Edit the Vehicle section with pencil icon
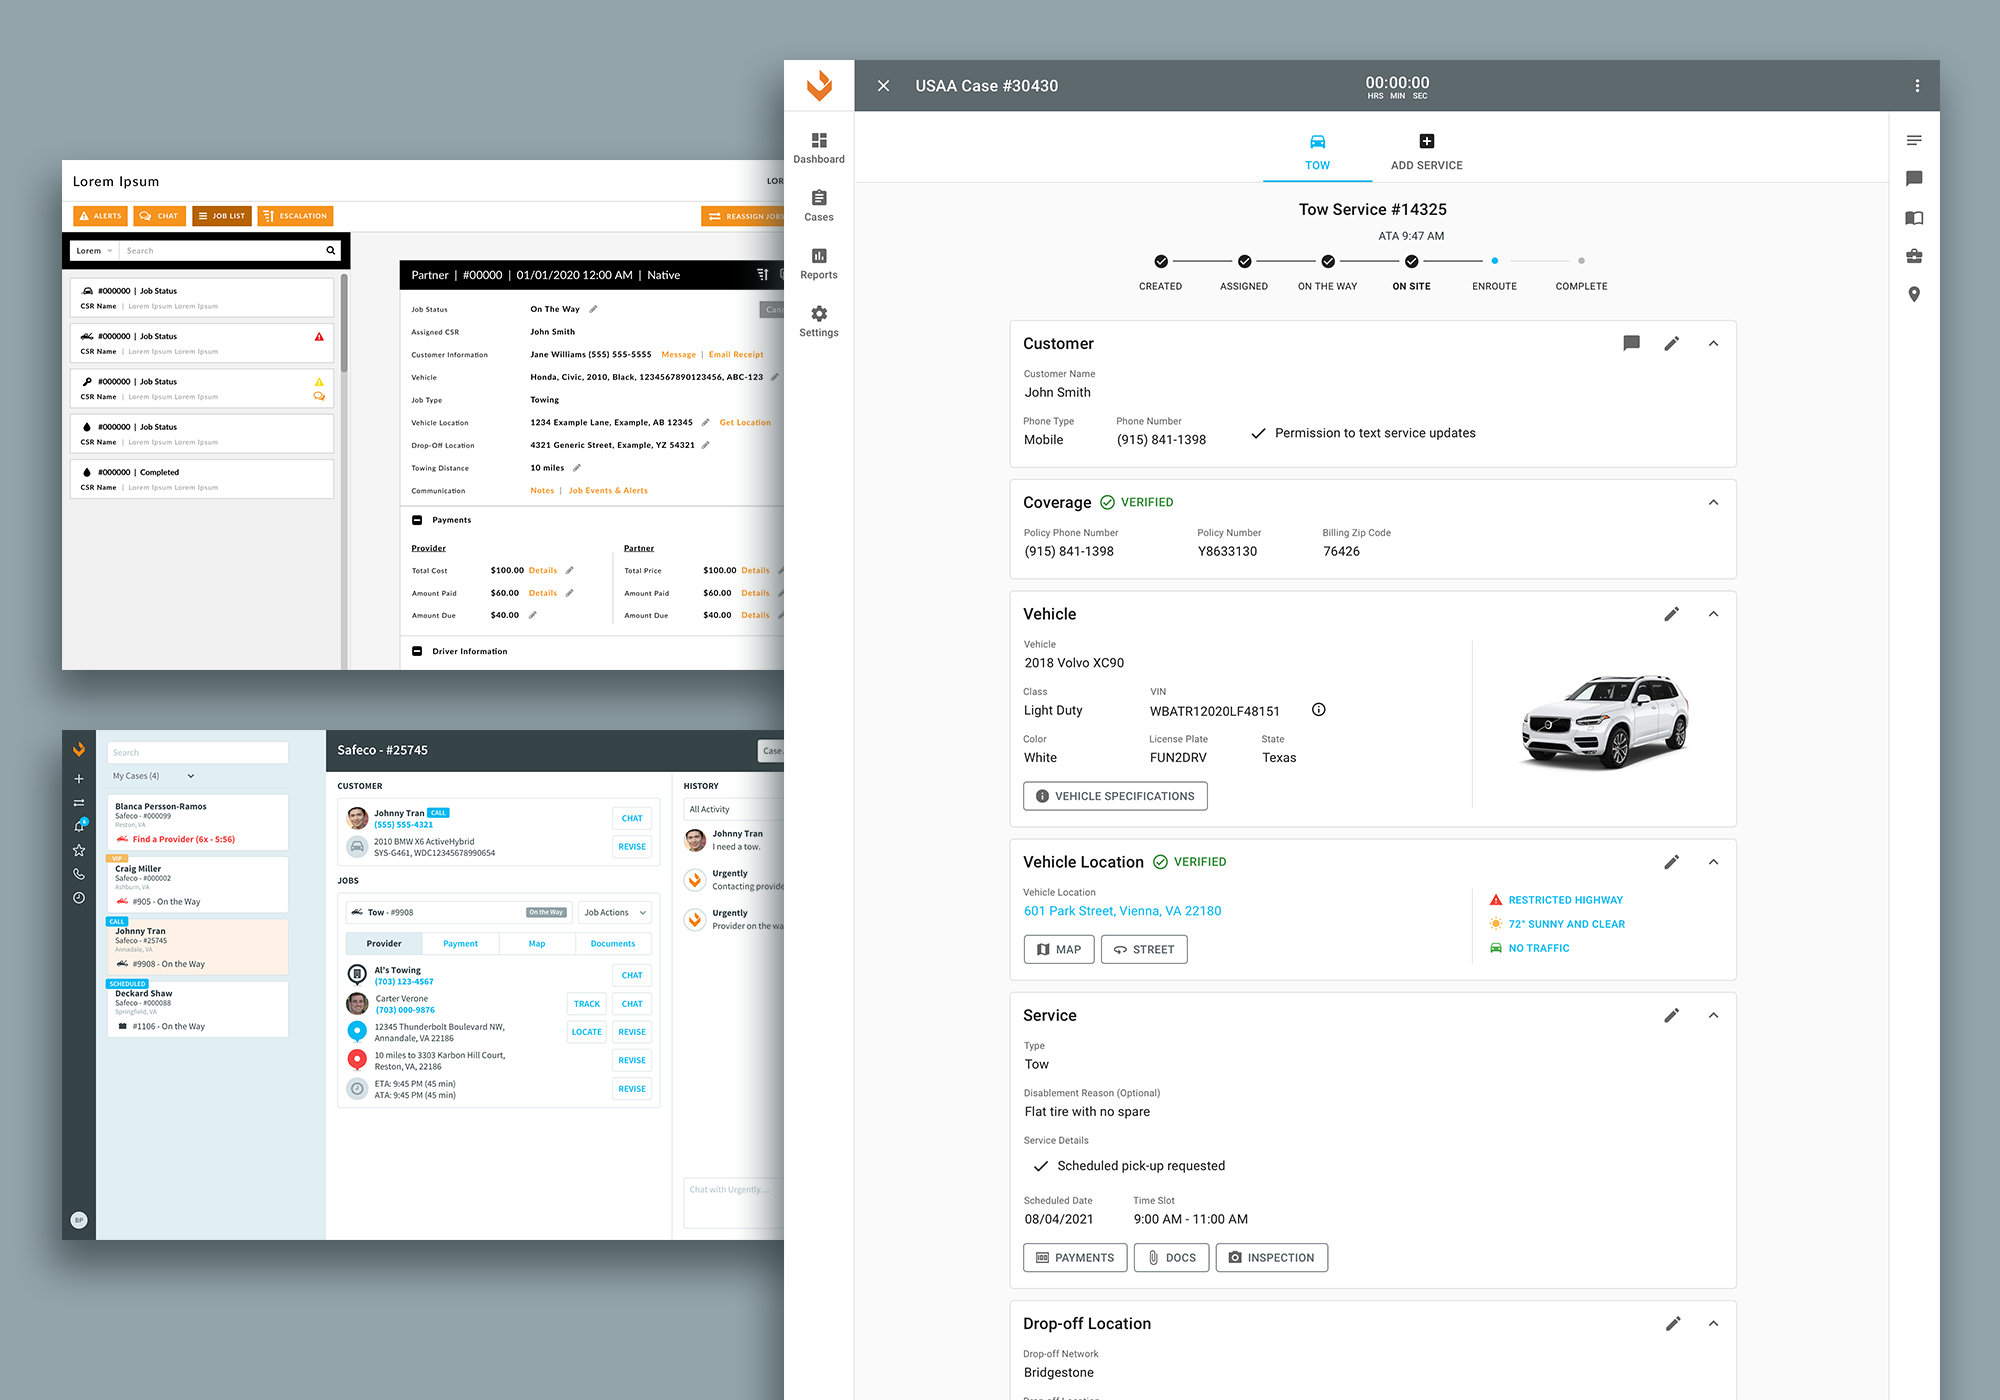Viewport: 2000px width, 1400px height. (x=1671, y=614)
